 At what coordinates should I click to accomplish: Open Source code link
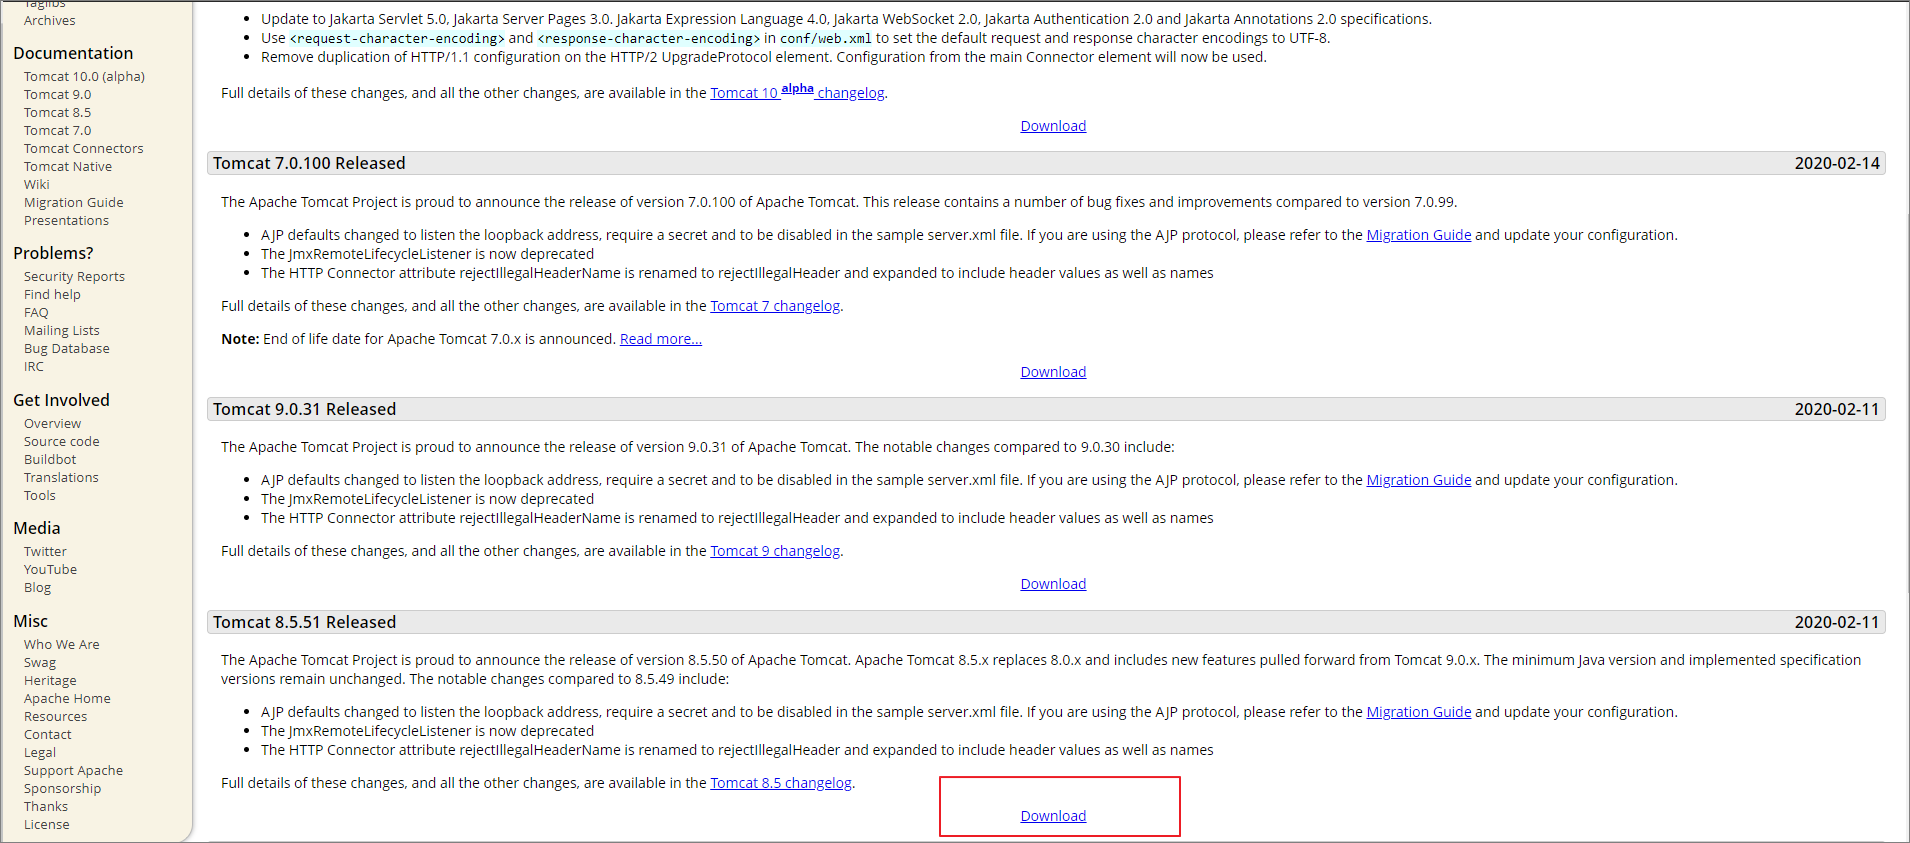pos(61,441)
